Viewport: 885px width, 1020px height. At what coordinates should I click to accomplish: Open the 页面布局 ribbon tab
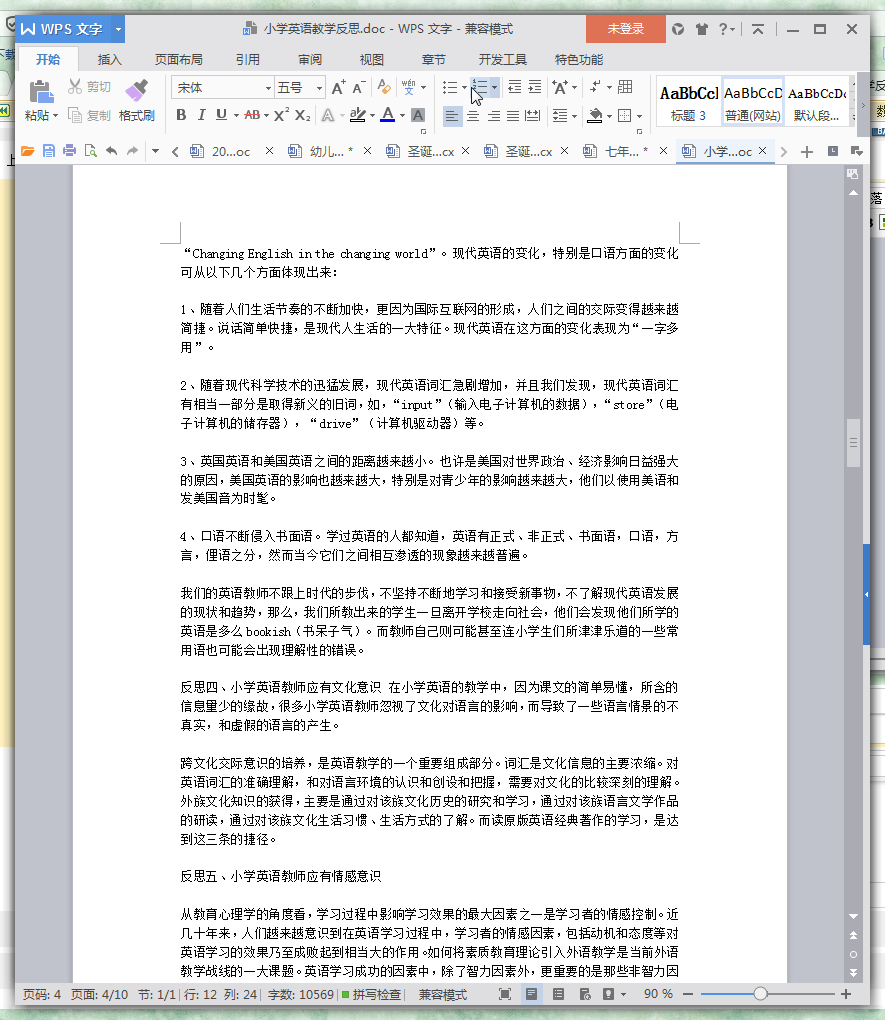point(178,59)
